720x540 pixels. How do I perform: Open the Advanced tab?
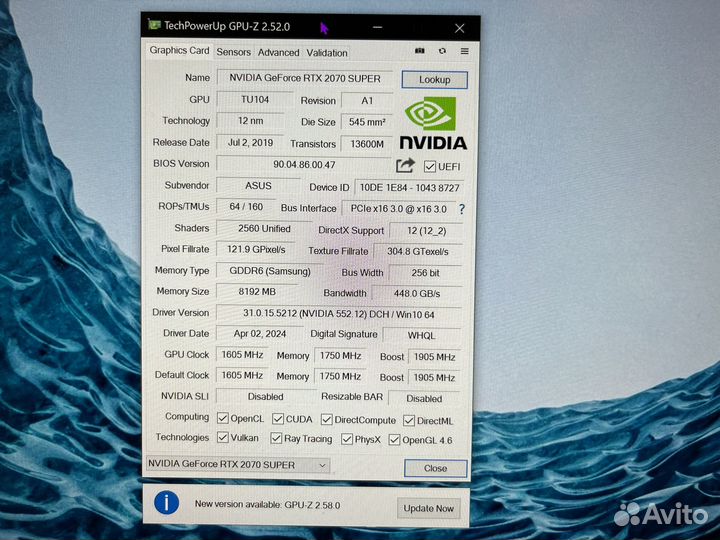pos(278,52)
